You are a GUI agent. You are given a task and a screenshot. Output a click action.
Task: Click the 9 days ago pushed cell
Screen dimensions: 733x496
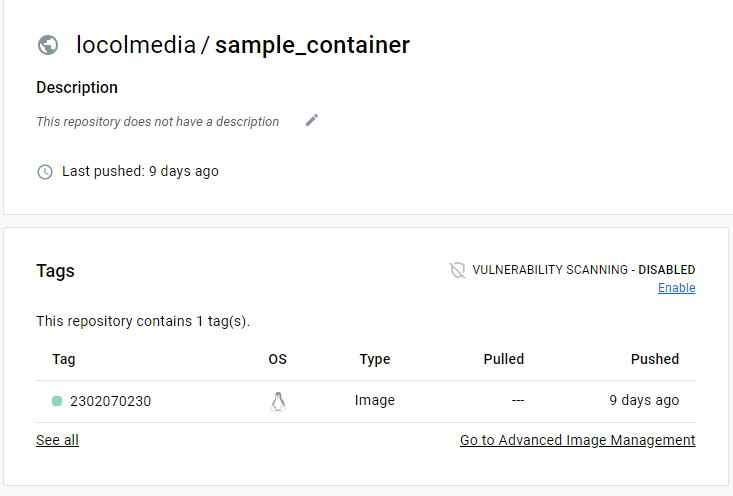(644, 401)
